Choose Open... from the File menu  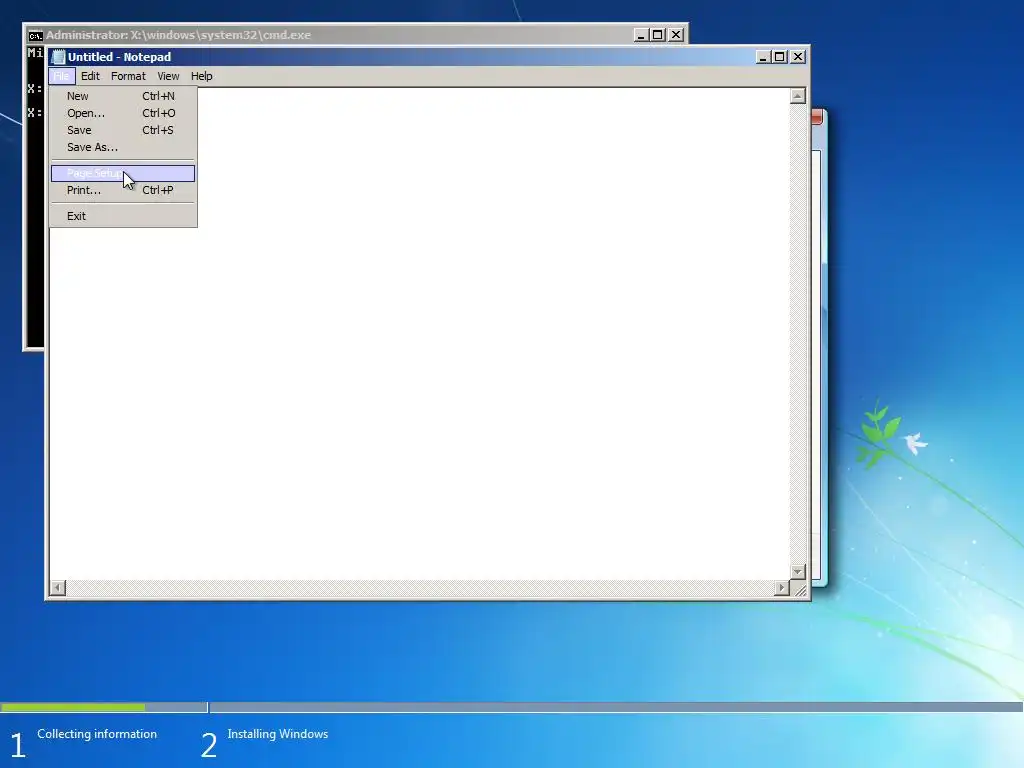(123, 113)
